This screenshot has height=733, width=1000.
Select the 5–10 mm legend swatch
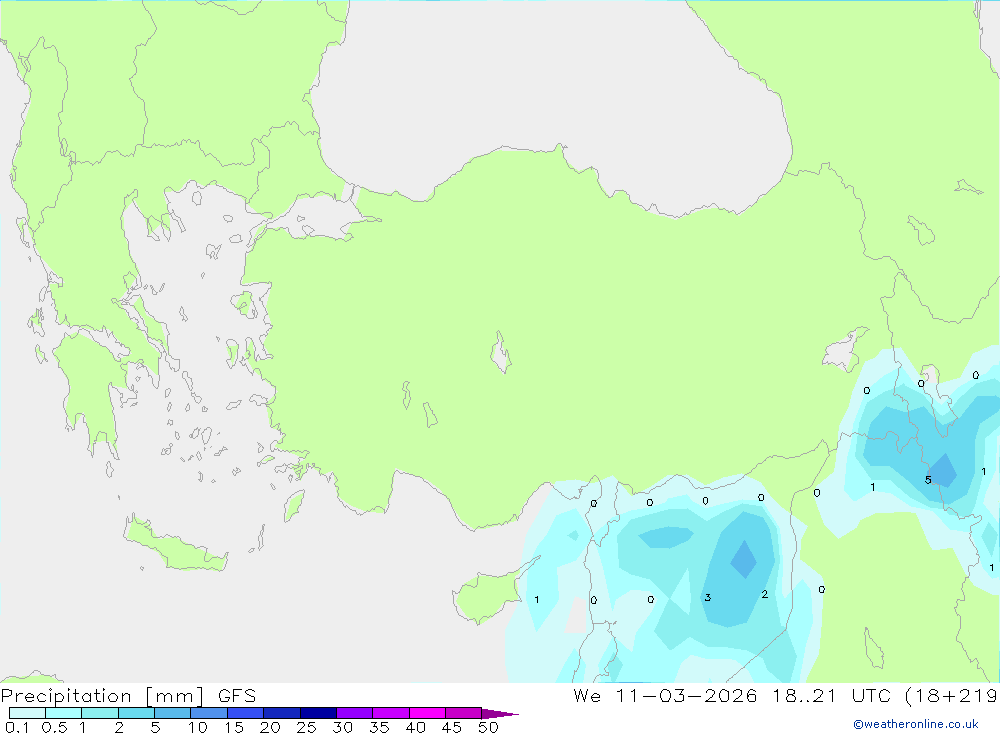click(173, 713)
